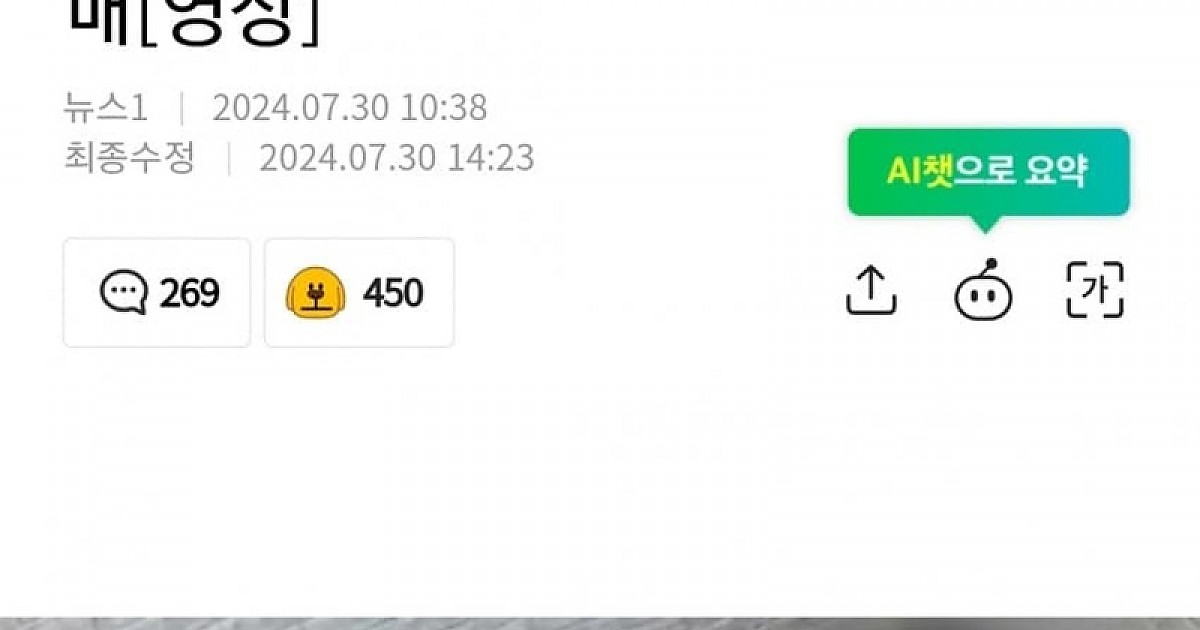
Task: Open the 450 reactions button
Action: point(359,293)
